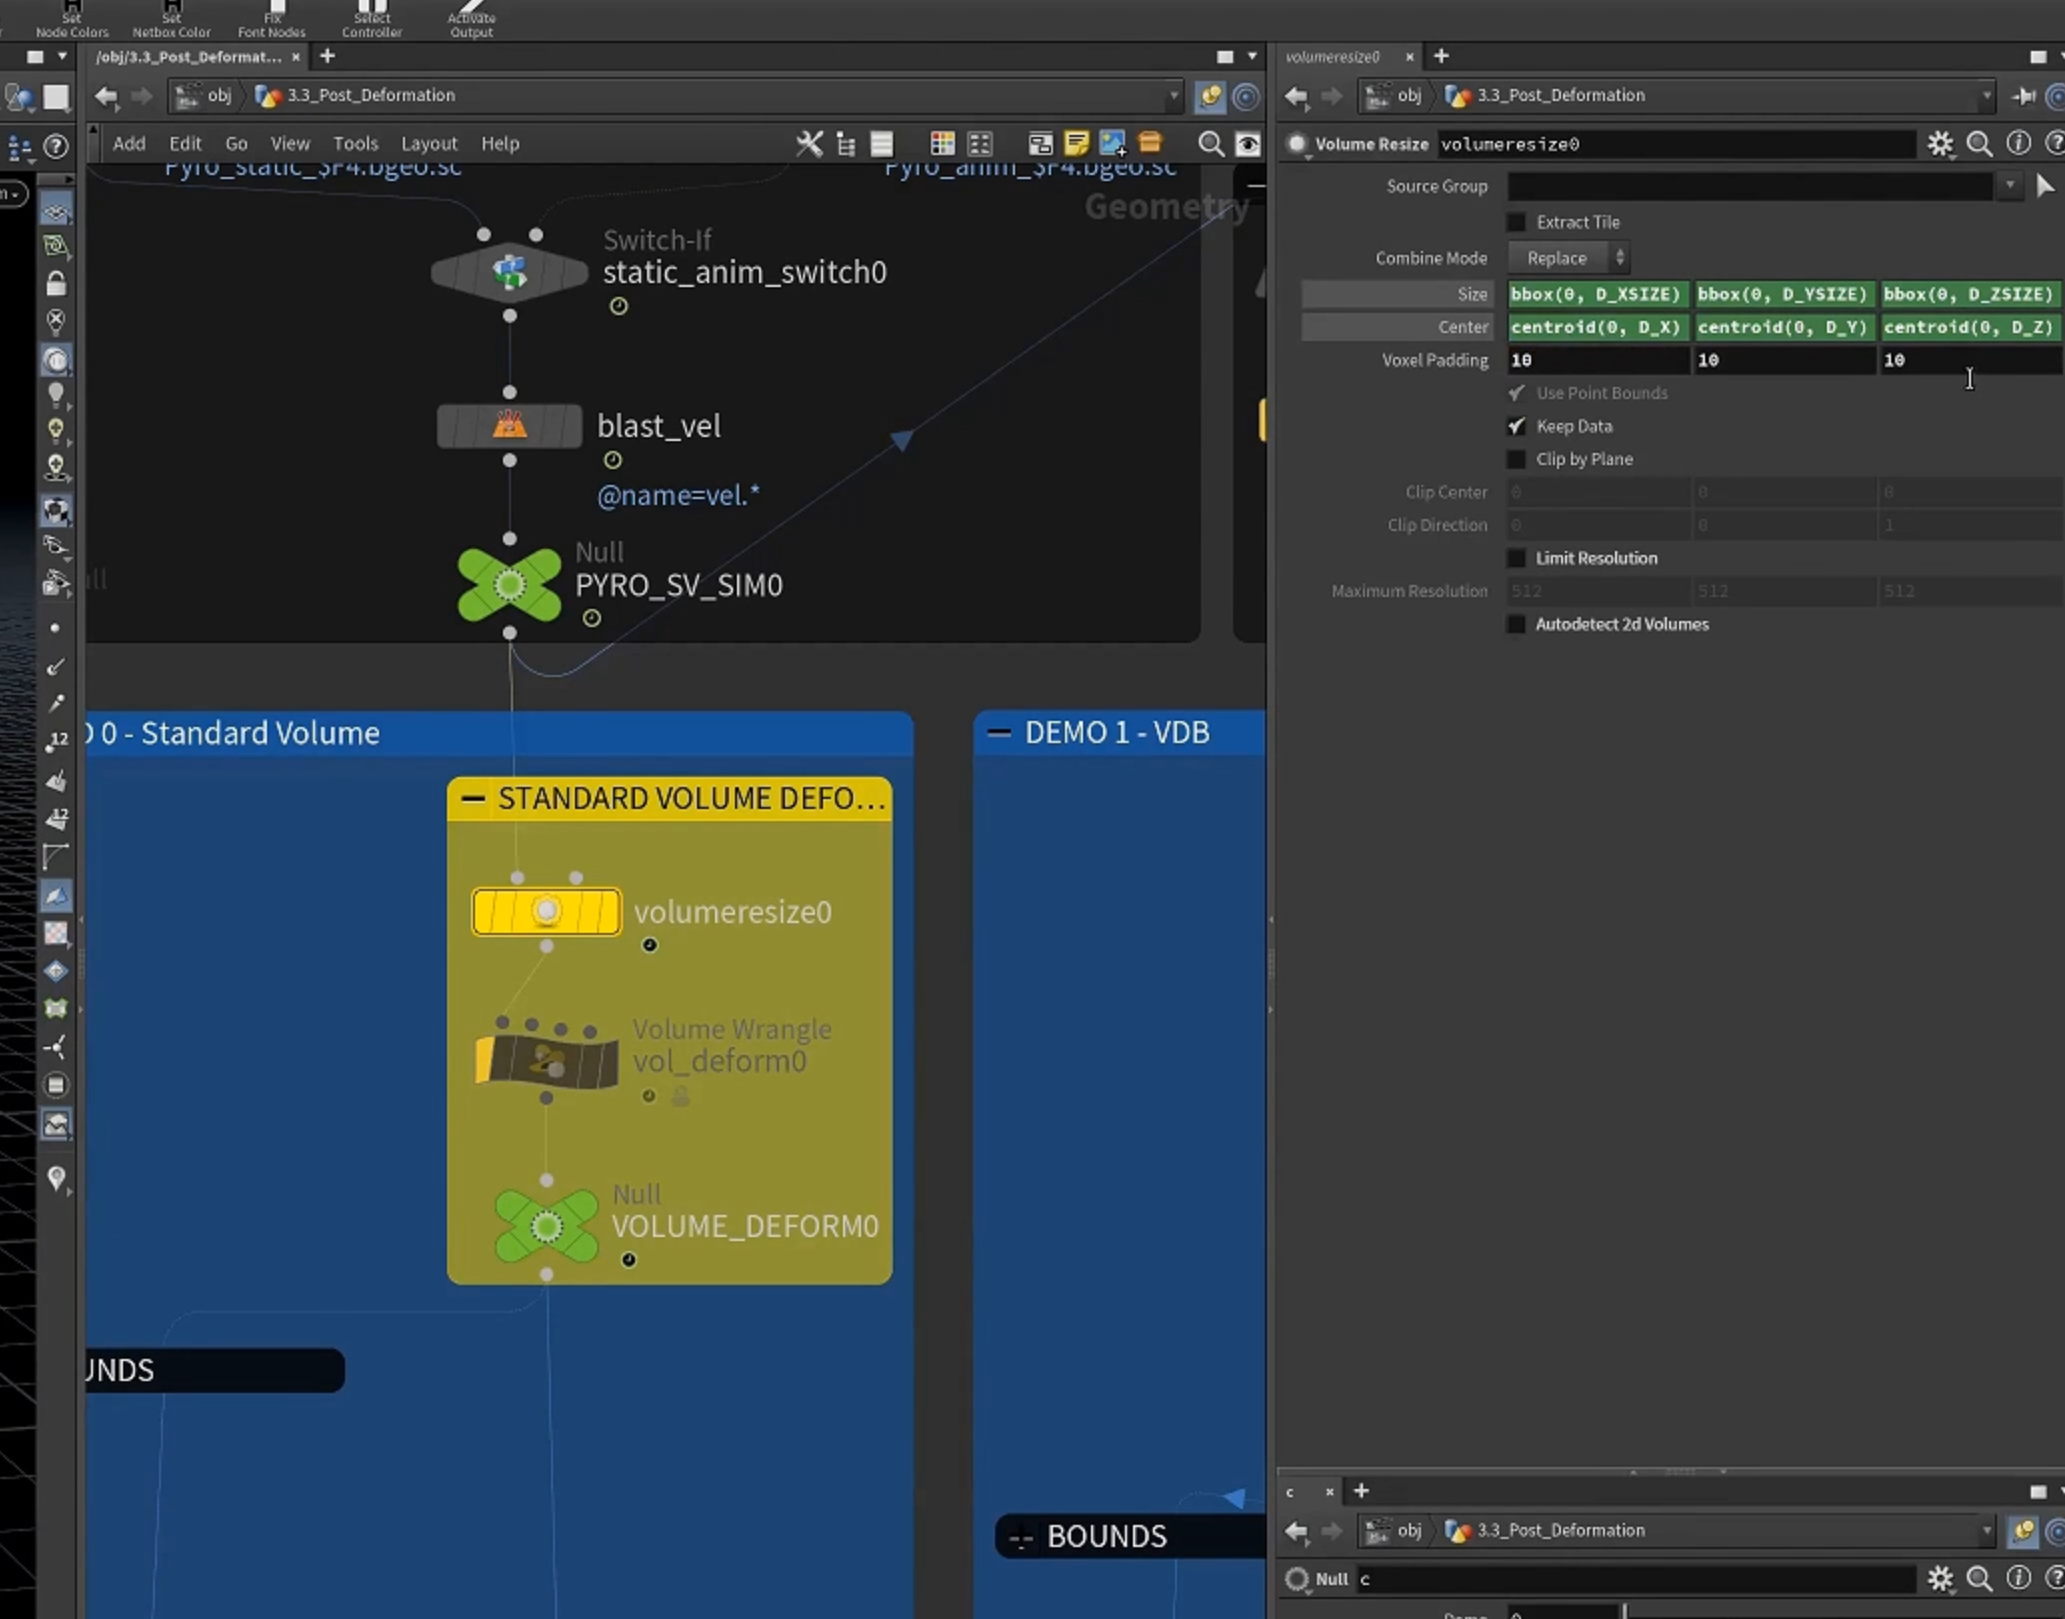
Task: Toggle the Keep Data checkbox
Action: 1516,426
